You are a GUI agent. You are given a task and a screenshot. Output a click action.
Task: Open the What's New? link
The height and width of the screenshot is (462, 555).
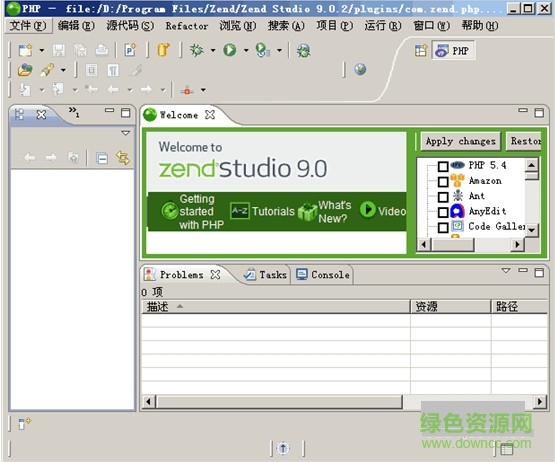pyautogui.click(x=334, y=212)
